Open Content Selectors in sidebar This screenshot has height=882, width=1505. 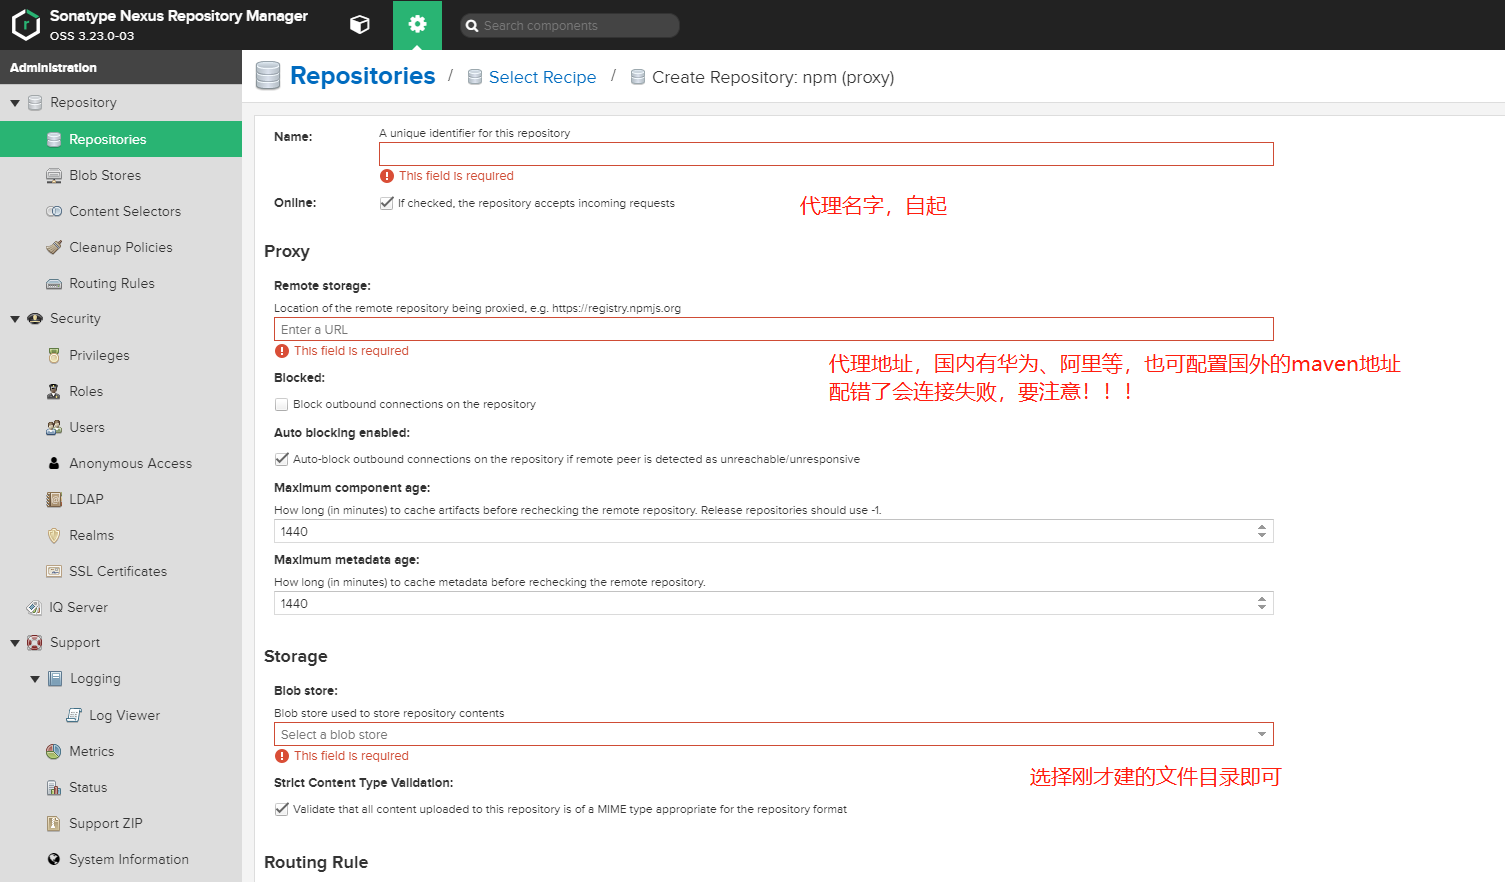point(125,211)
